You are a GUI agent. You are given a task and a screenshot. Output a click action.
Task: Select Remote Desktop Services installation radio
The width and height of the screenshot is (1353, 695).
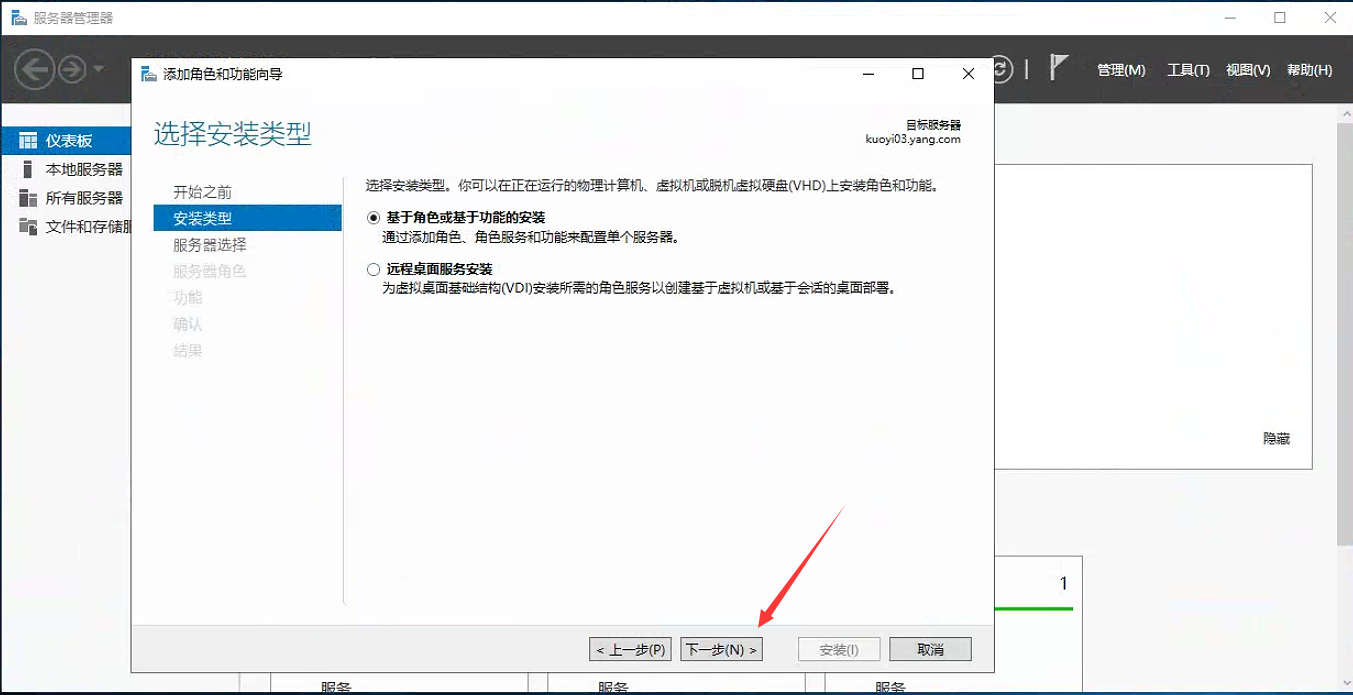click(x=374, y=270)
